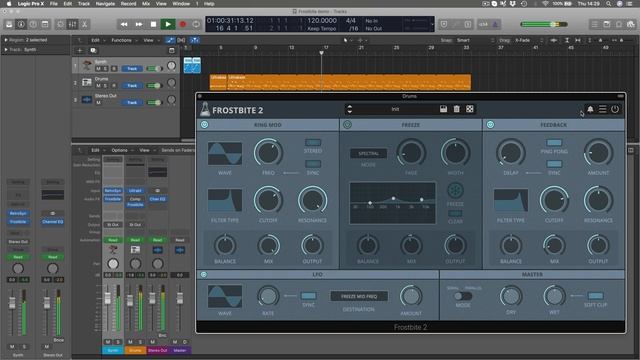Screen dimensions: 640x360
Task: Open the Drag X-Fade dropdown
Action: 529,40
